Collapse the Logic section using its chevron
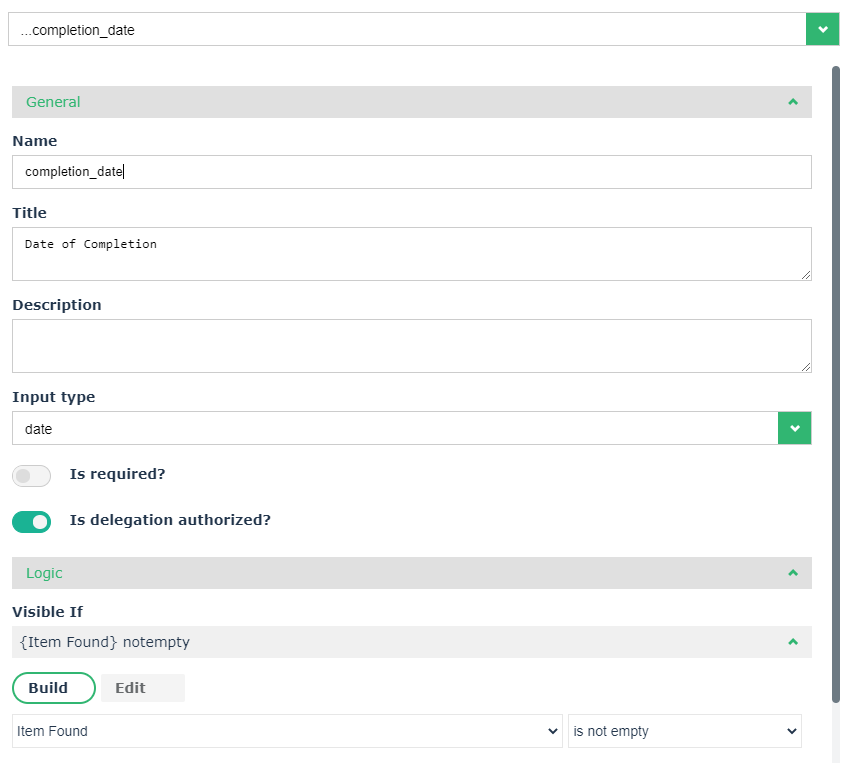Viewport: 849px width, 763px height. [792, 573]
